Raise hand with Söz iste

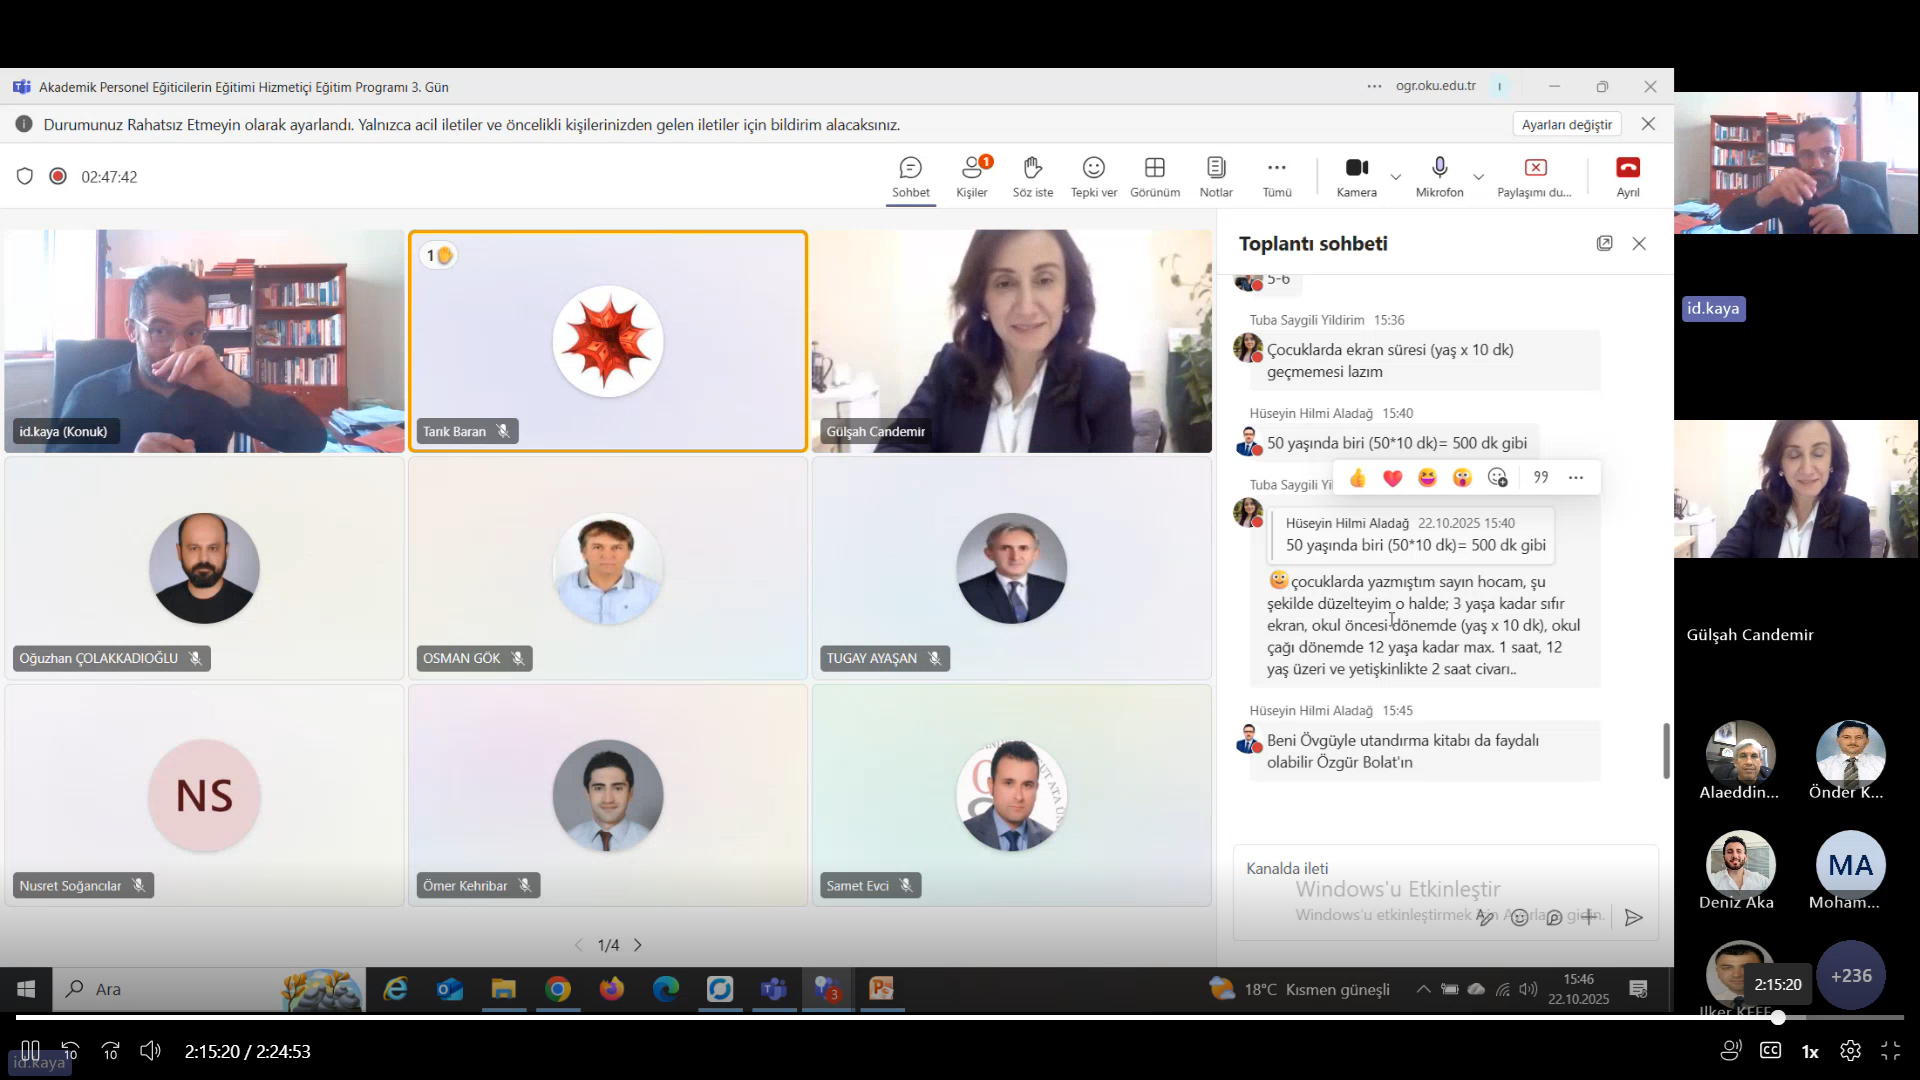[x=1032, y=168]
